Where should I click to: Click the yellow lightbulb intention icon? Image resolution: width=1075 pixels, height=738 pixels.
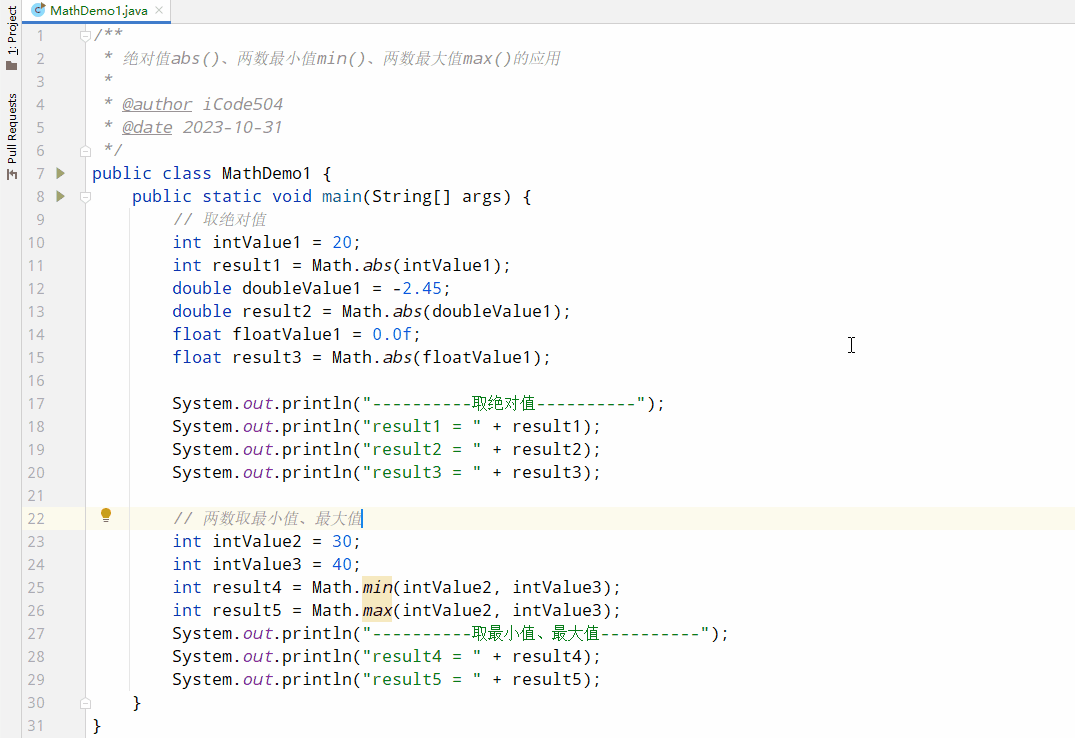(x=106, y=516)
